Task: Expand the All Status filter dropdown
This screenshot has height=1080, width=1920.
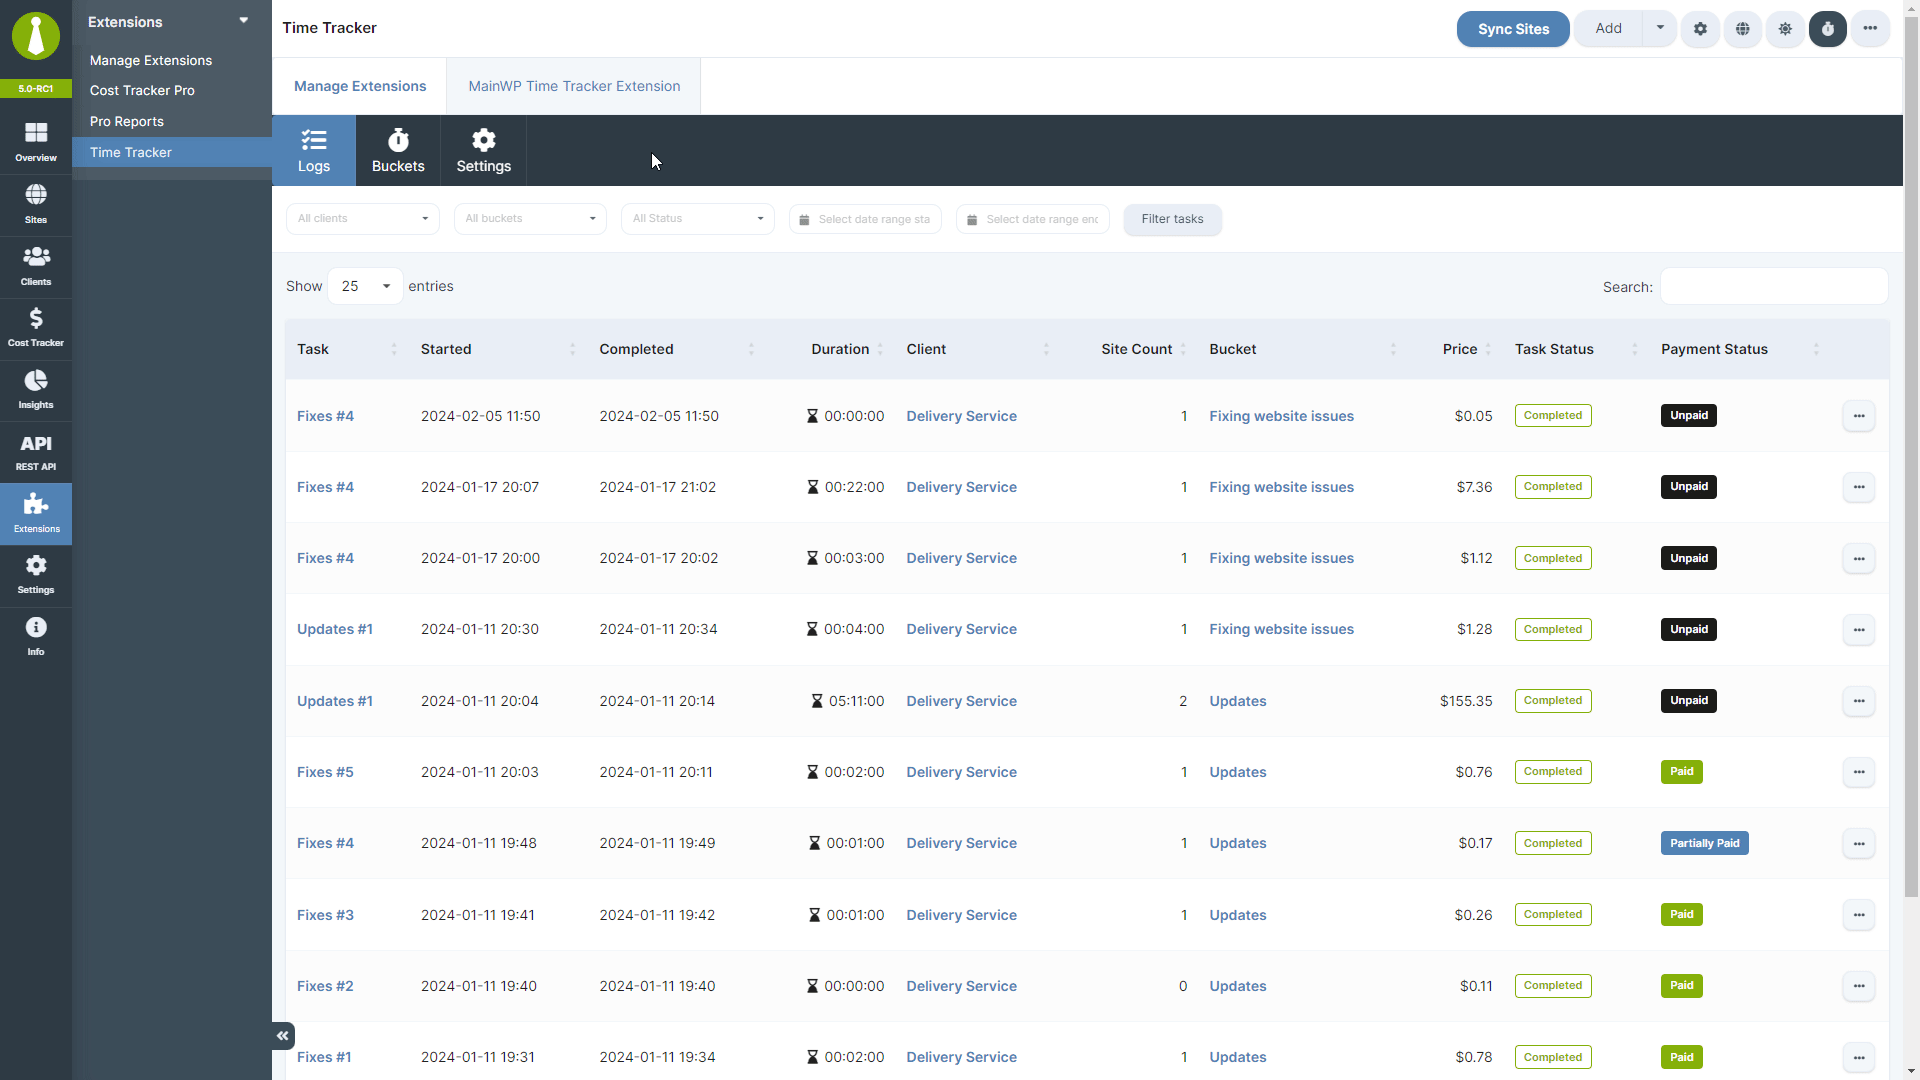Action: click(697, 219)
